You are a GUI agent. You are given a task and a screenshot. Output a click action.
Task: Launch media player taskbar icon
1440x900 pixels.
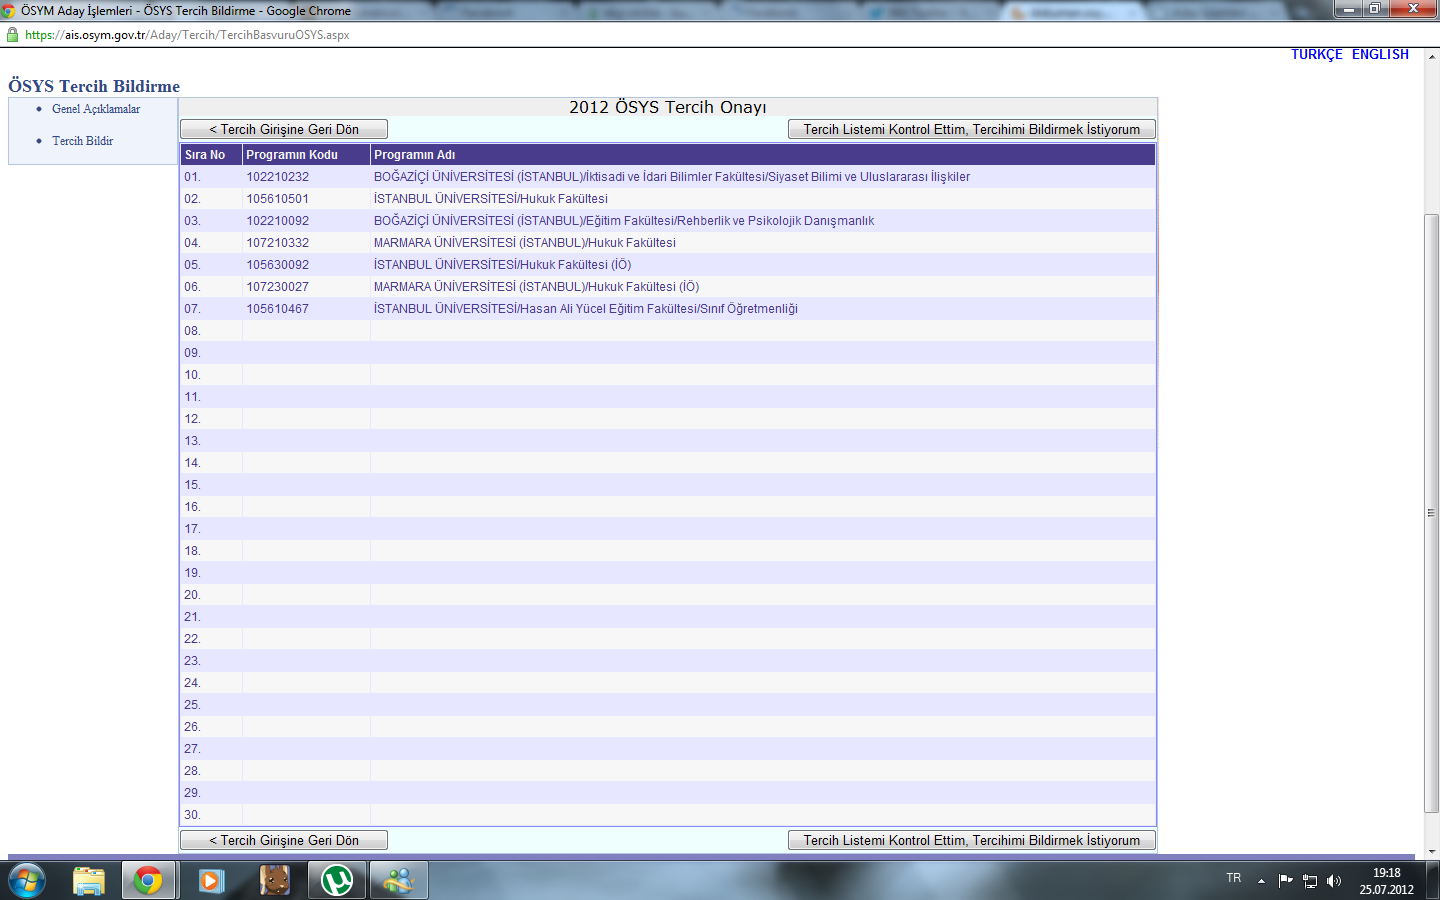pos(211,880)
